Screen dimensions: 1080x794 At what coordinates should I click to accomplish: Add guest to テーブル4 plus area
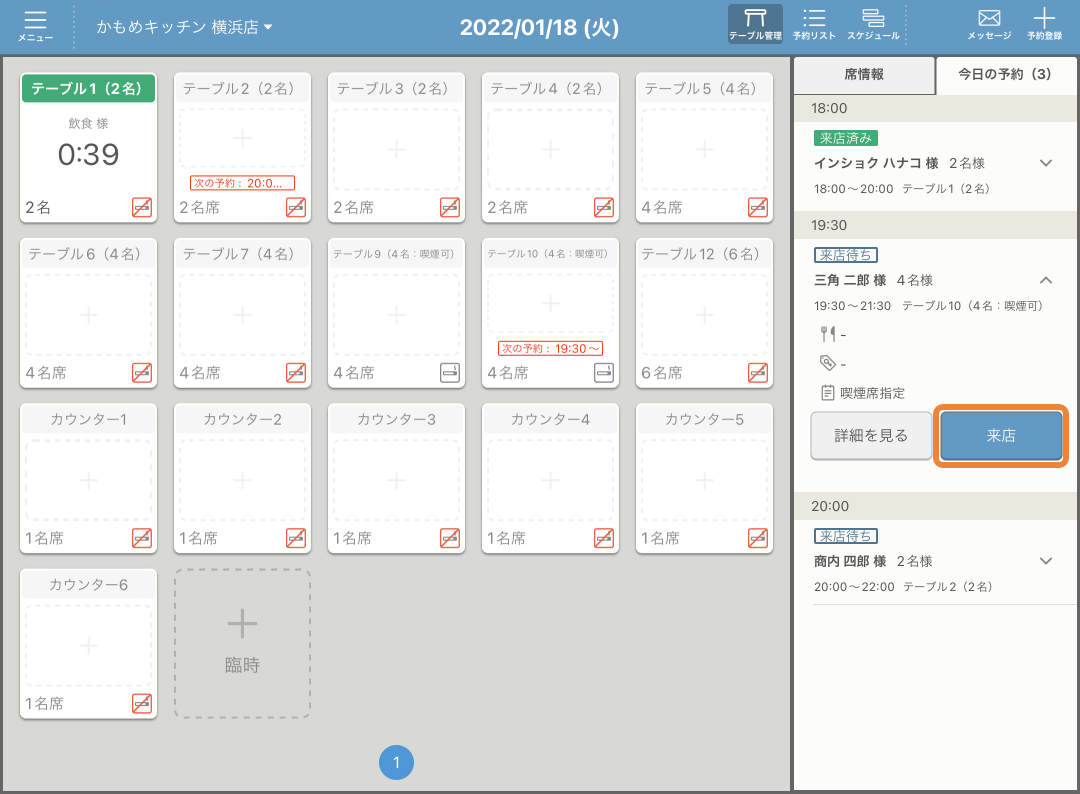pyautogui.click(x=550, y=149)
